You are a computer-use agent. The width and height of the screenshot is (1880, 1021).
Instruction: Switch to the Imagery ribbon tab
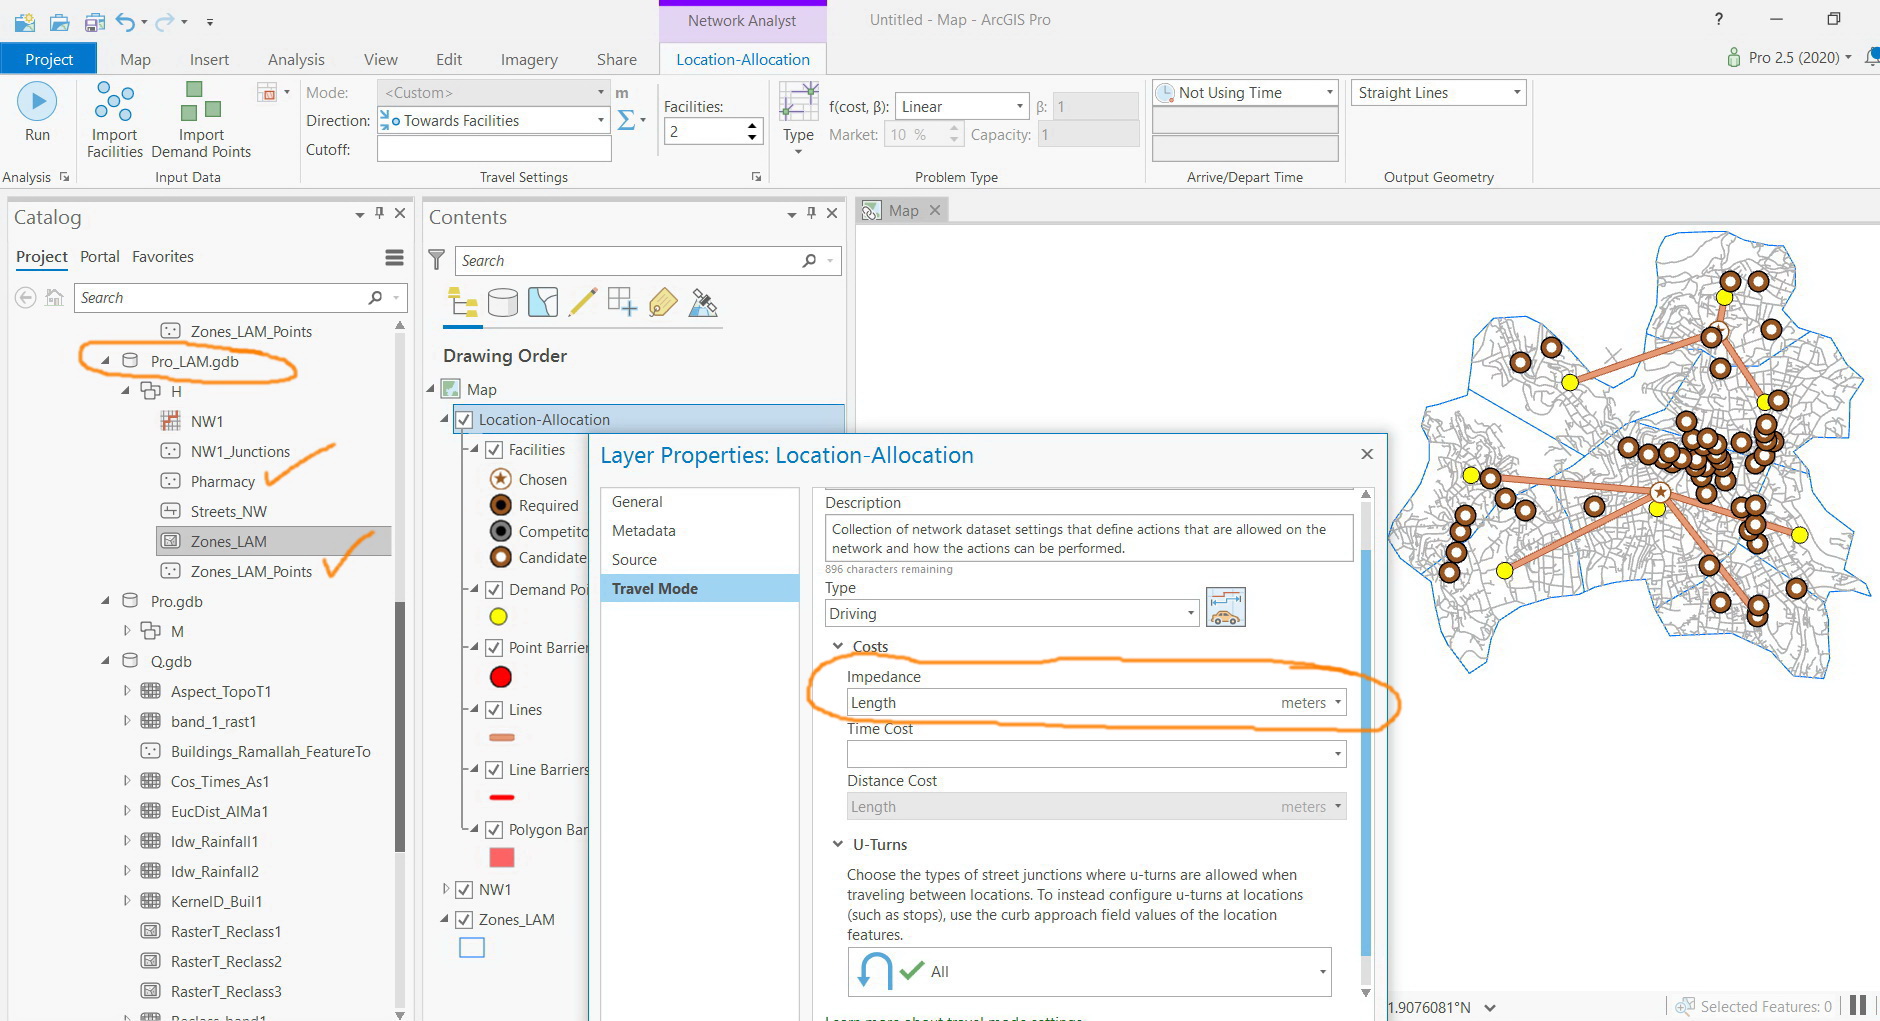coord(529,59)
